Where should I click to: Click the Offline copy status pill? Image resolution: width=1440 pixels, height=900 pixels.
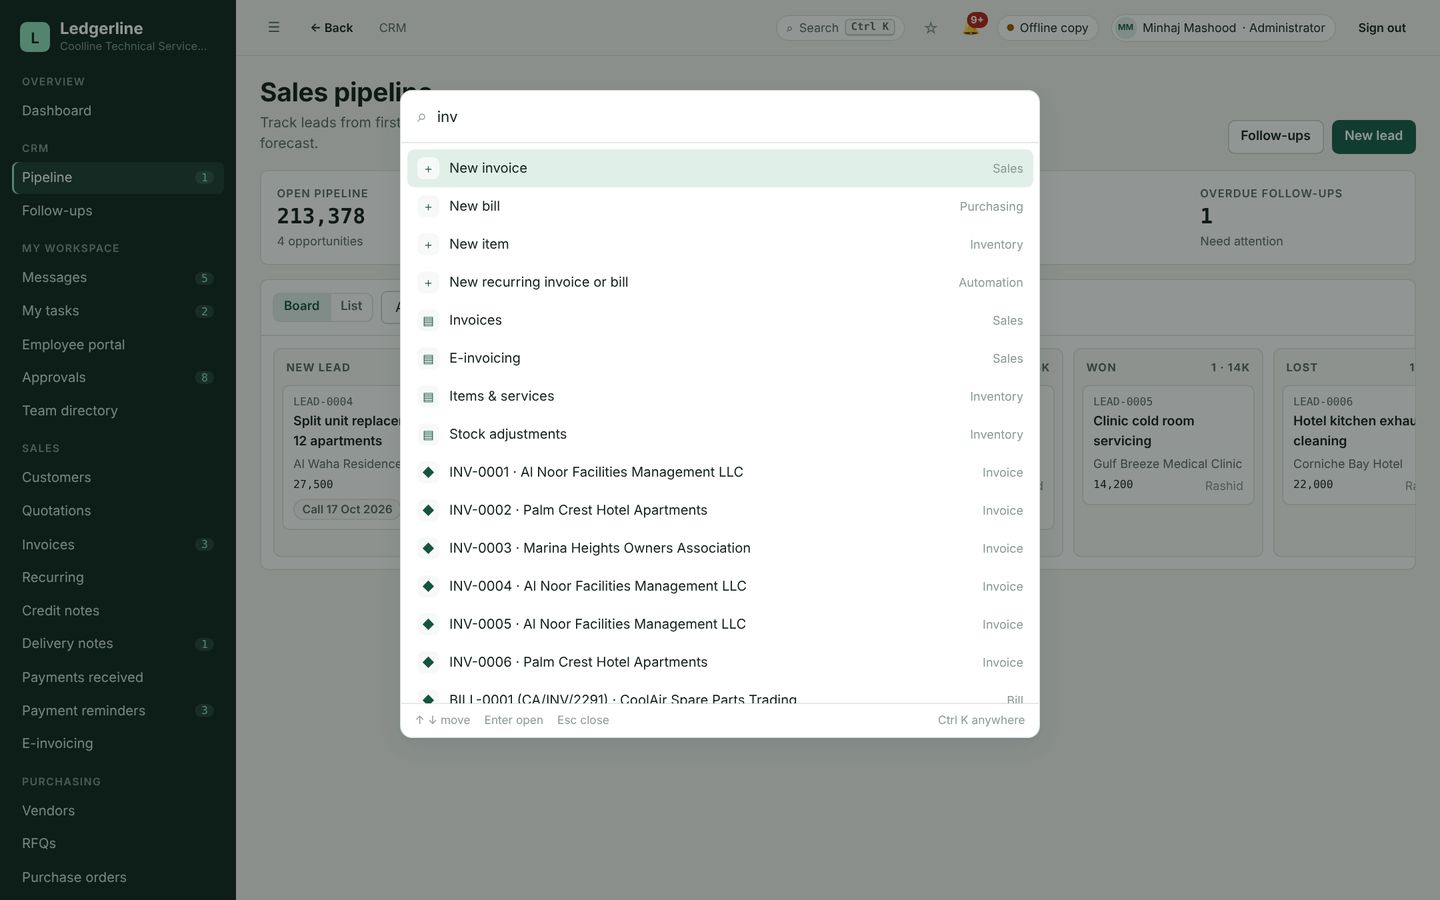[1048, 28]
